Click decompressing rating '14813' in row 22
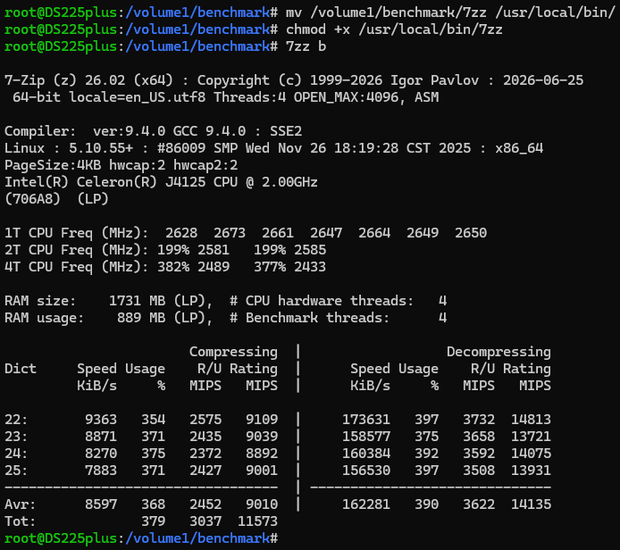This screenshot has width=620, height=550. 531,420
